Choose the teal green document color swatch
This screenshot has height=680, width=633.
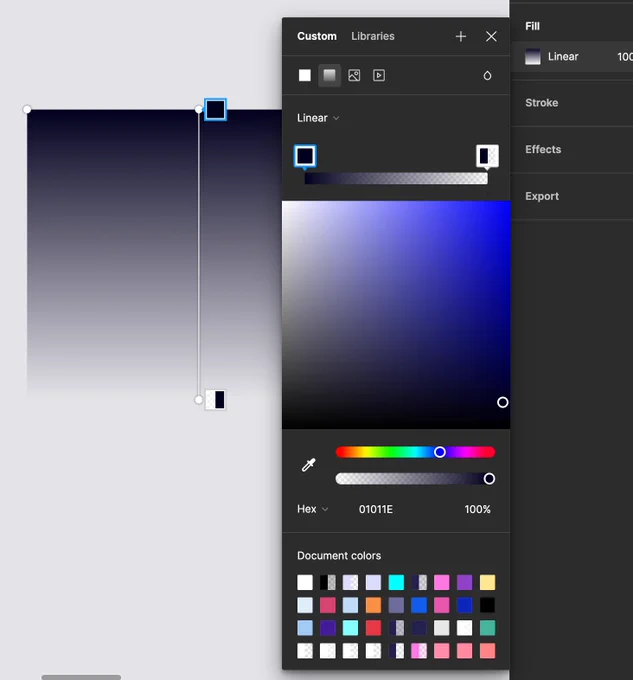click(487, 628)
